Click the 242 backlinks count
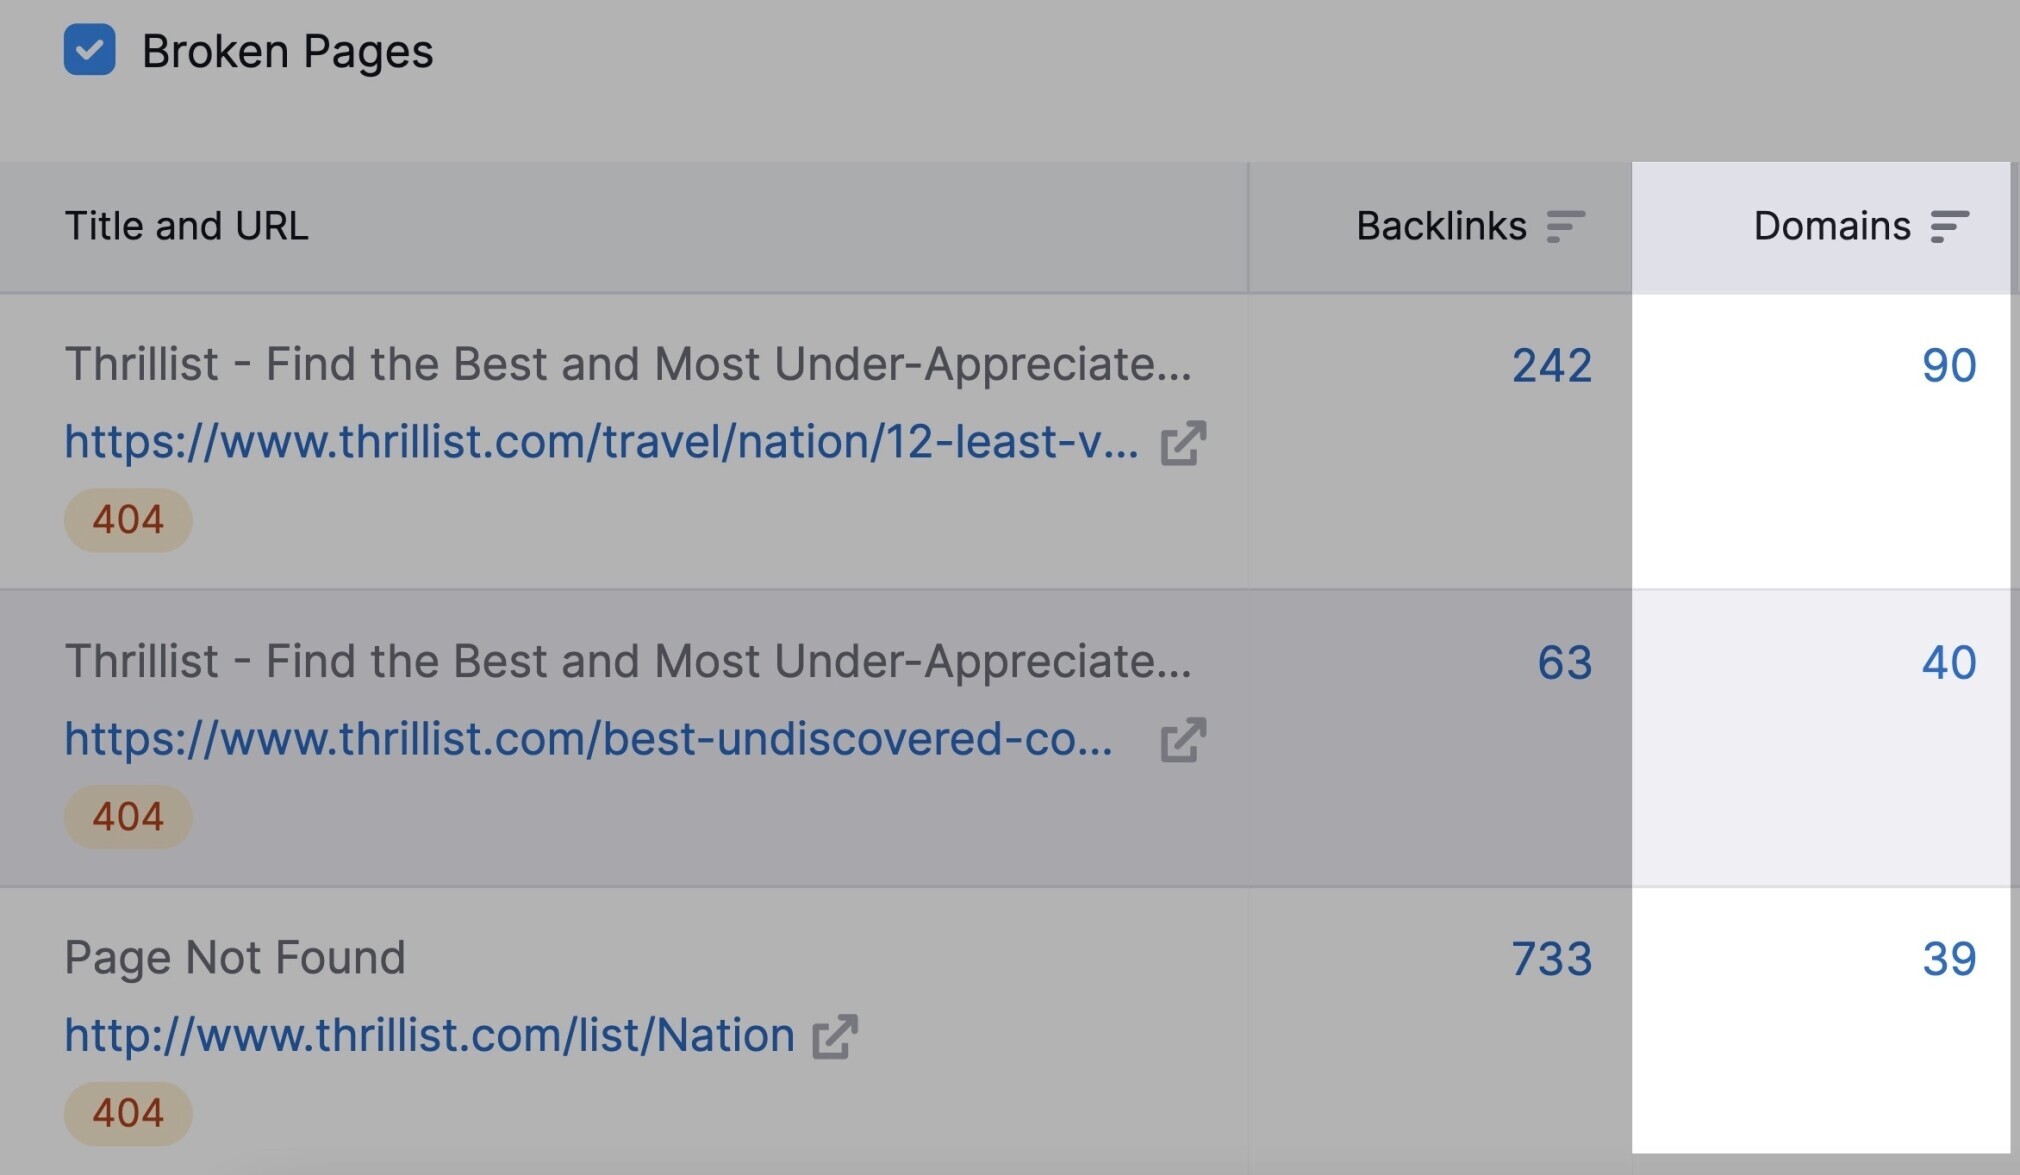2020x1175 pixels. (x=1551, y=366)
